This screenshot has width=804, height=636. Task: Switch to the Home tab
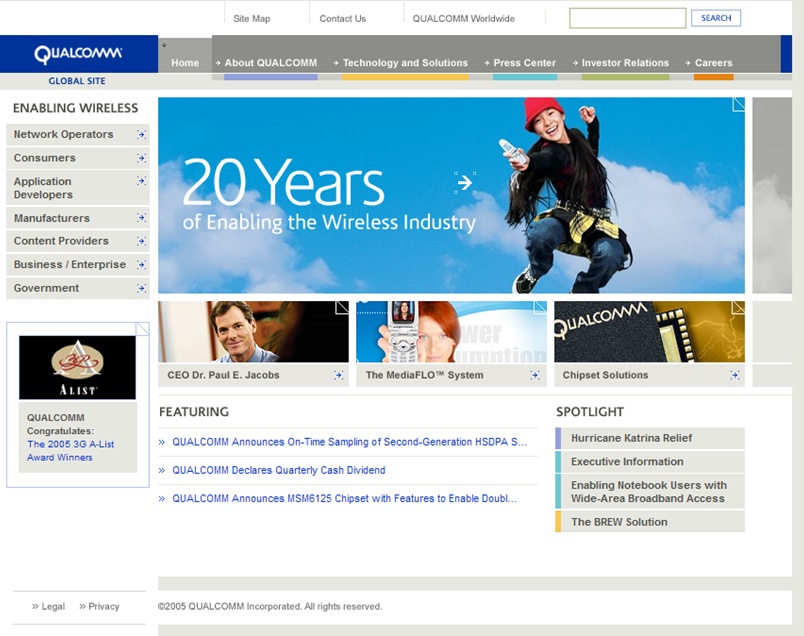(185, 62)
